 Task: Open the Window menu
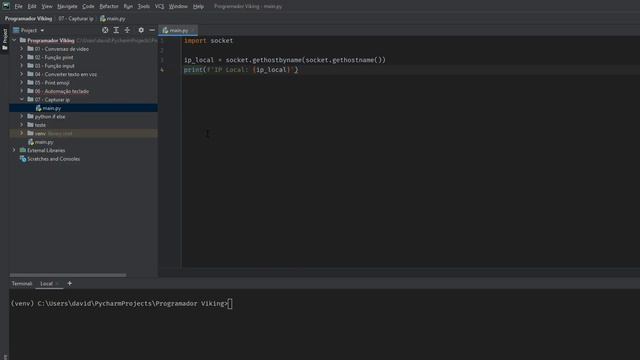coord(178,7)
